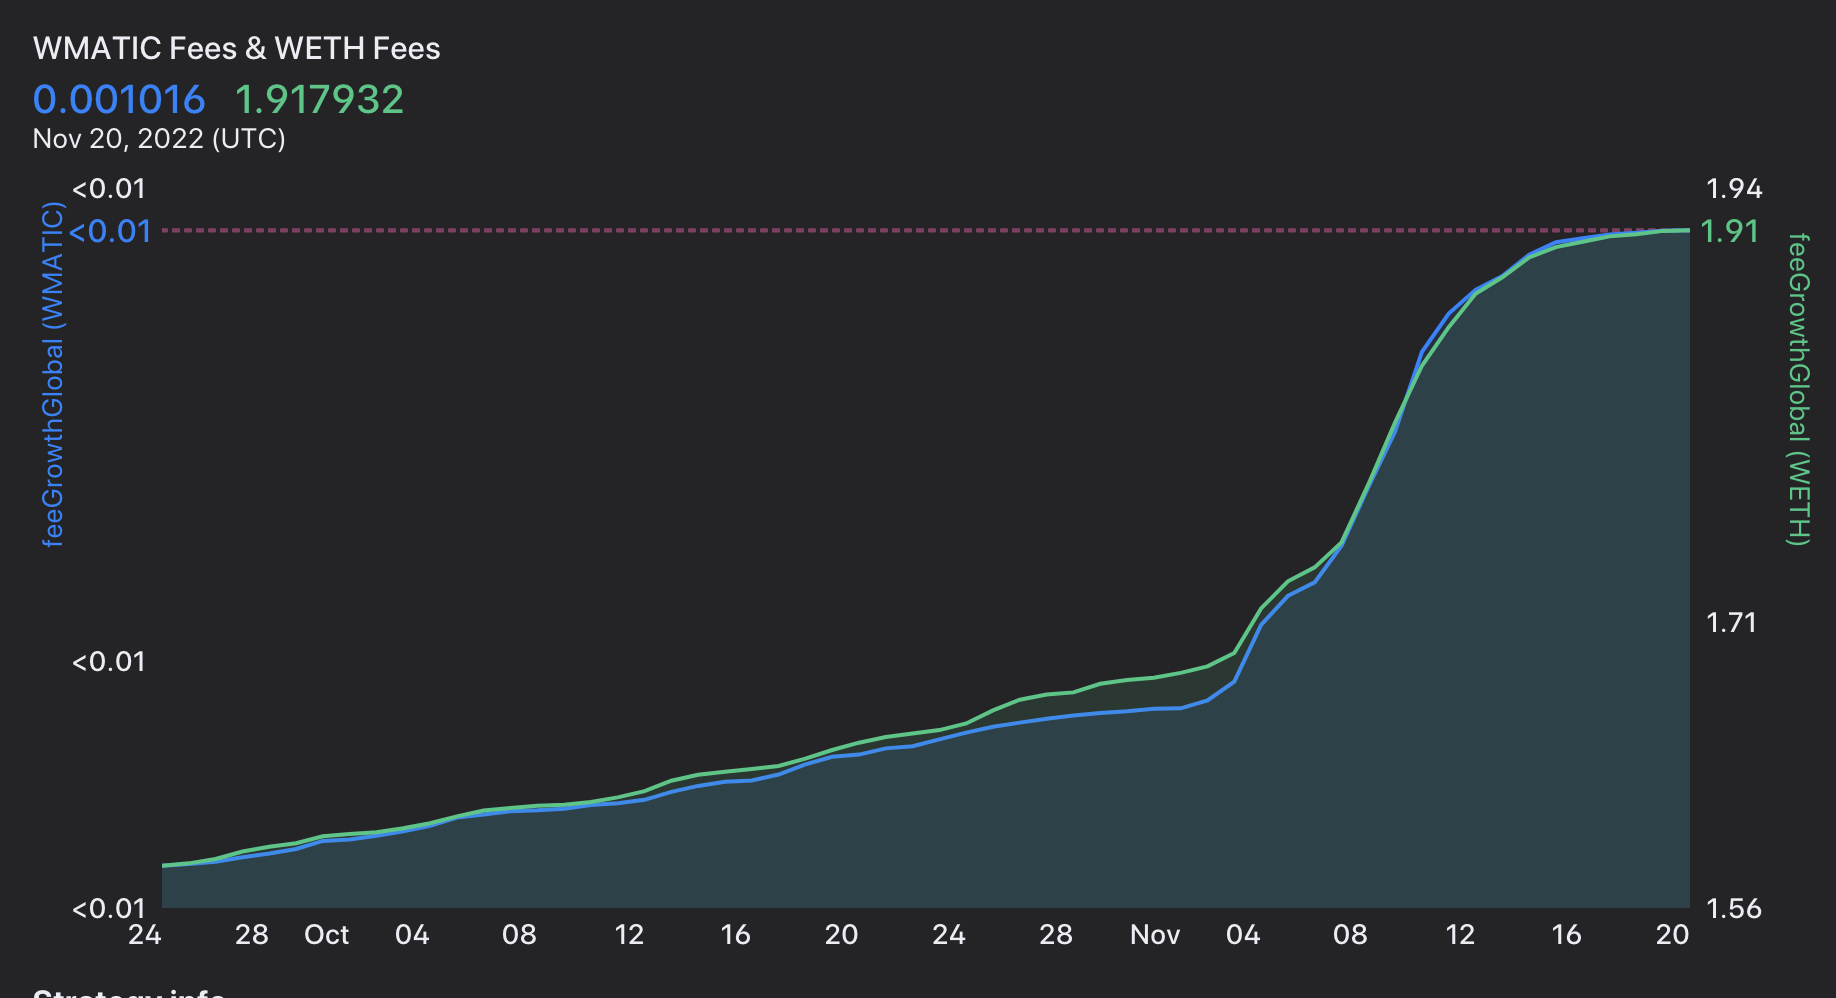Click the bottom <0.01 tick on left axis
1836x998 pixels.
[109, 908]
